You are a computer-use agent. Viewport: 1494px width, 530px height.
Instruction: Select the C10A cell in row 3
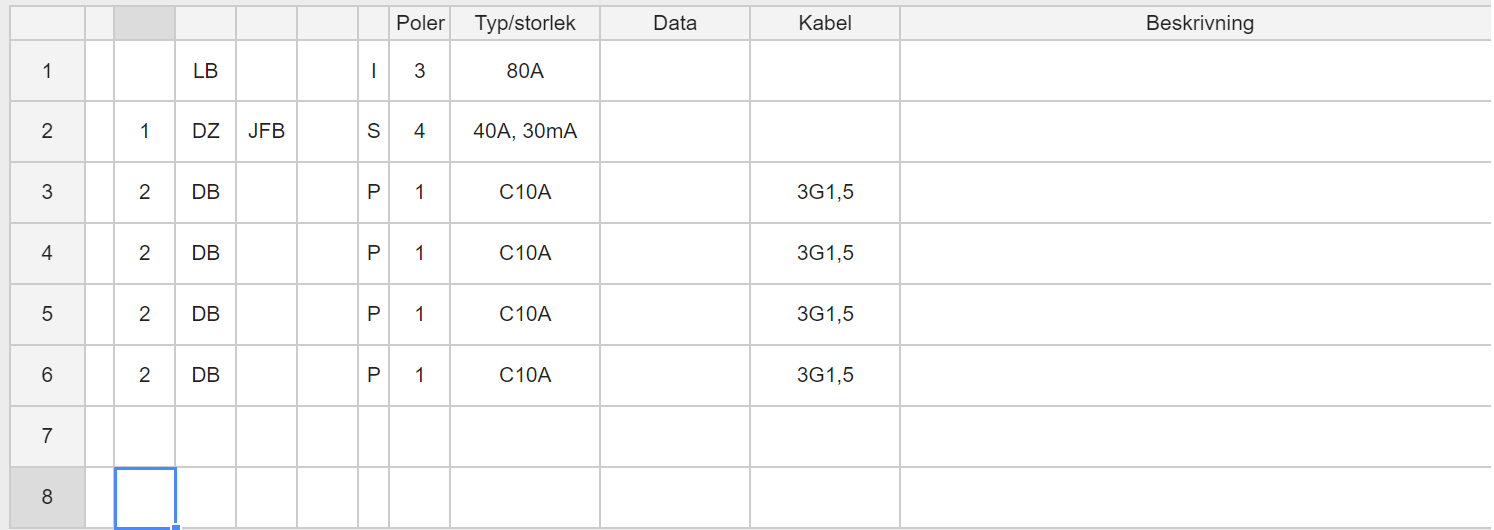tap(525, 192)
